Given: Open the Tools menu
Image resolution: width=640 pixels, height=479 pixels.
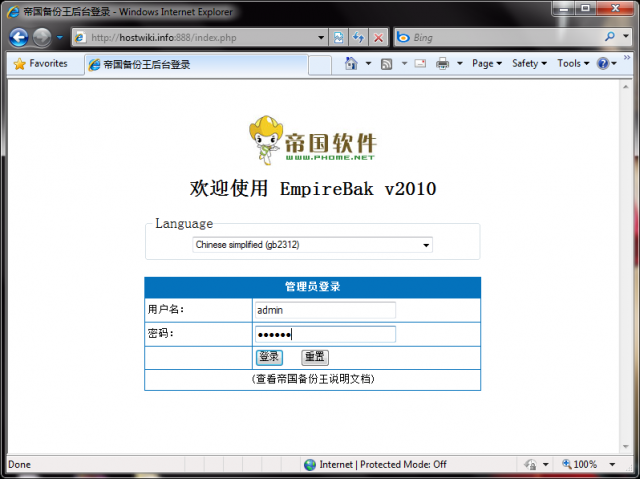Looking at the screenshot, I should (x=573, y=63).
